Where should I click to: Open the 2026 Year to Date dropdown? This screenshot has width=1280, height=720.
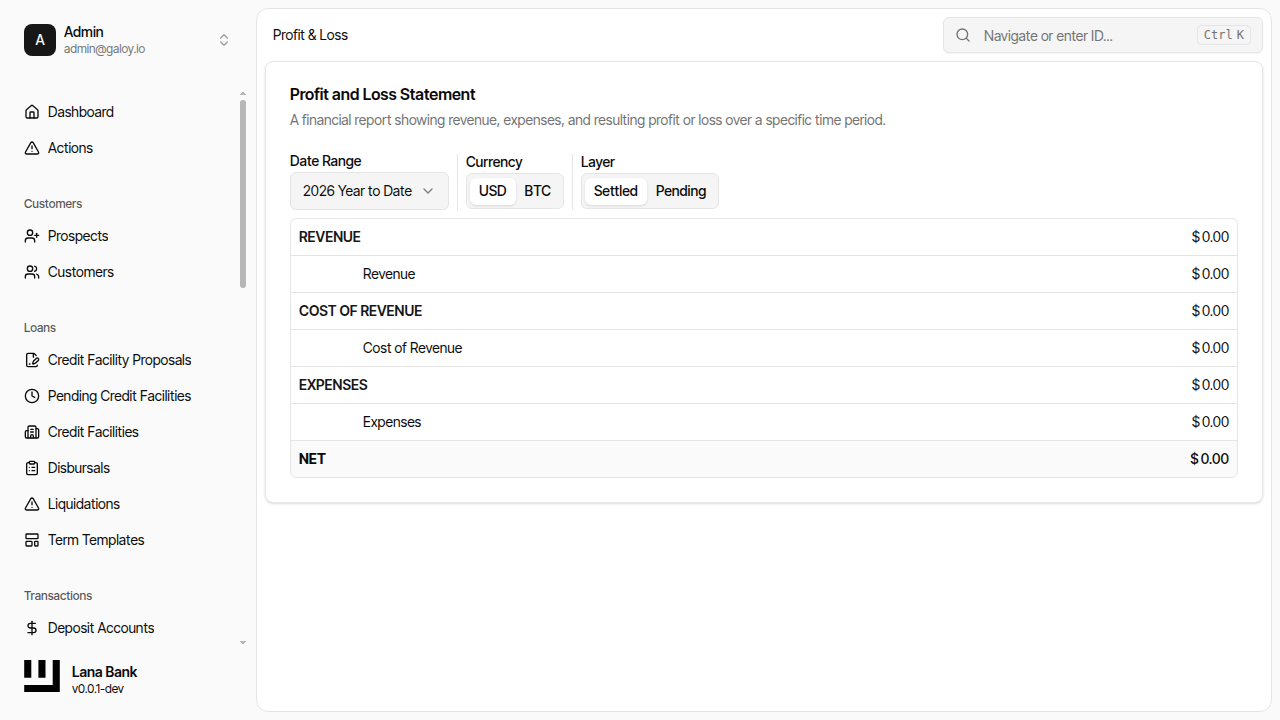[x=369, y=191]
